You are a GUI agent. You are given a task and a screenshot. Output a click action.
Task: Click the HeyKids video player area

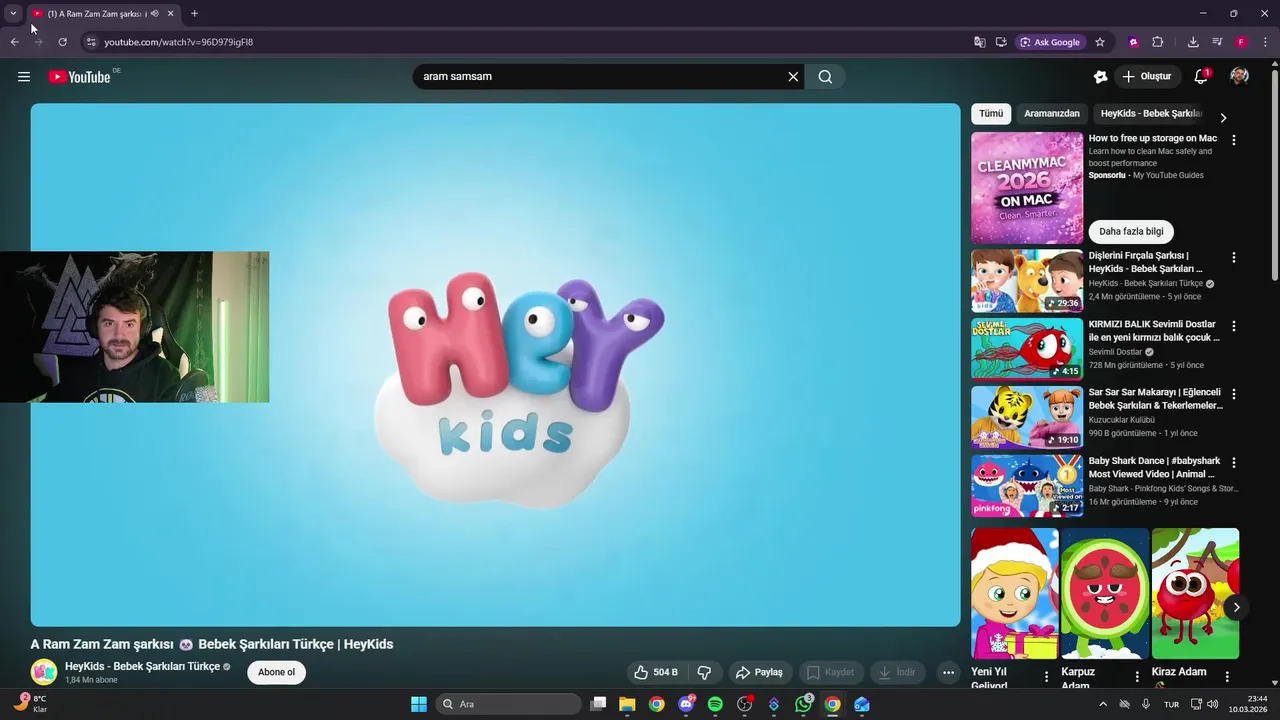tap(495, 365)
